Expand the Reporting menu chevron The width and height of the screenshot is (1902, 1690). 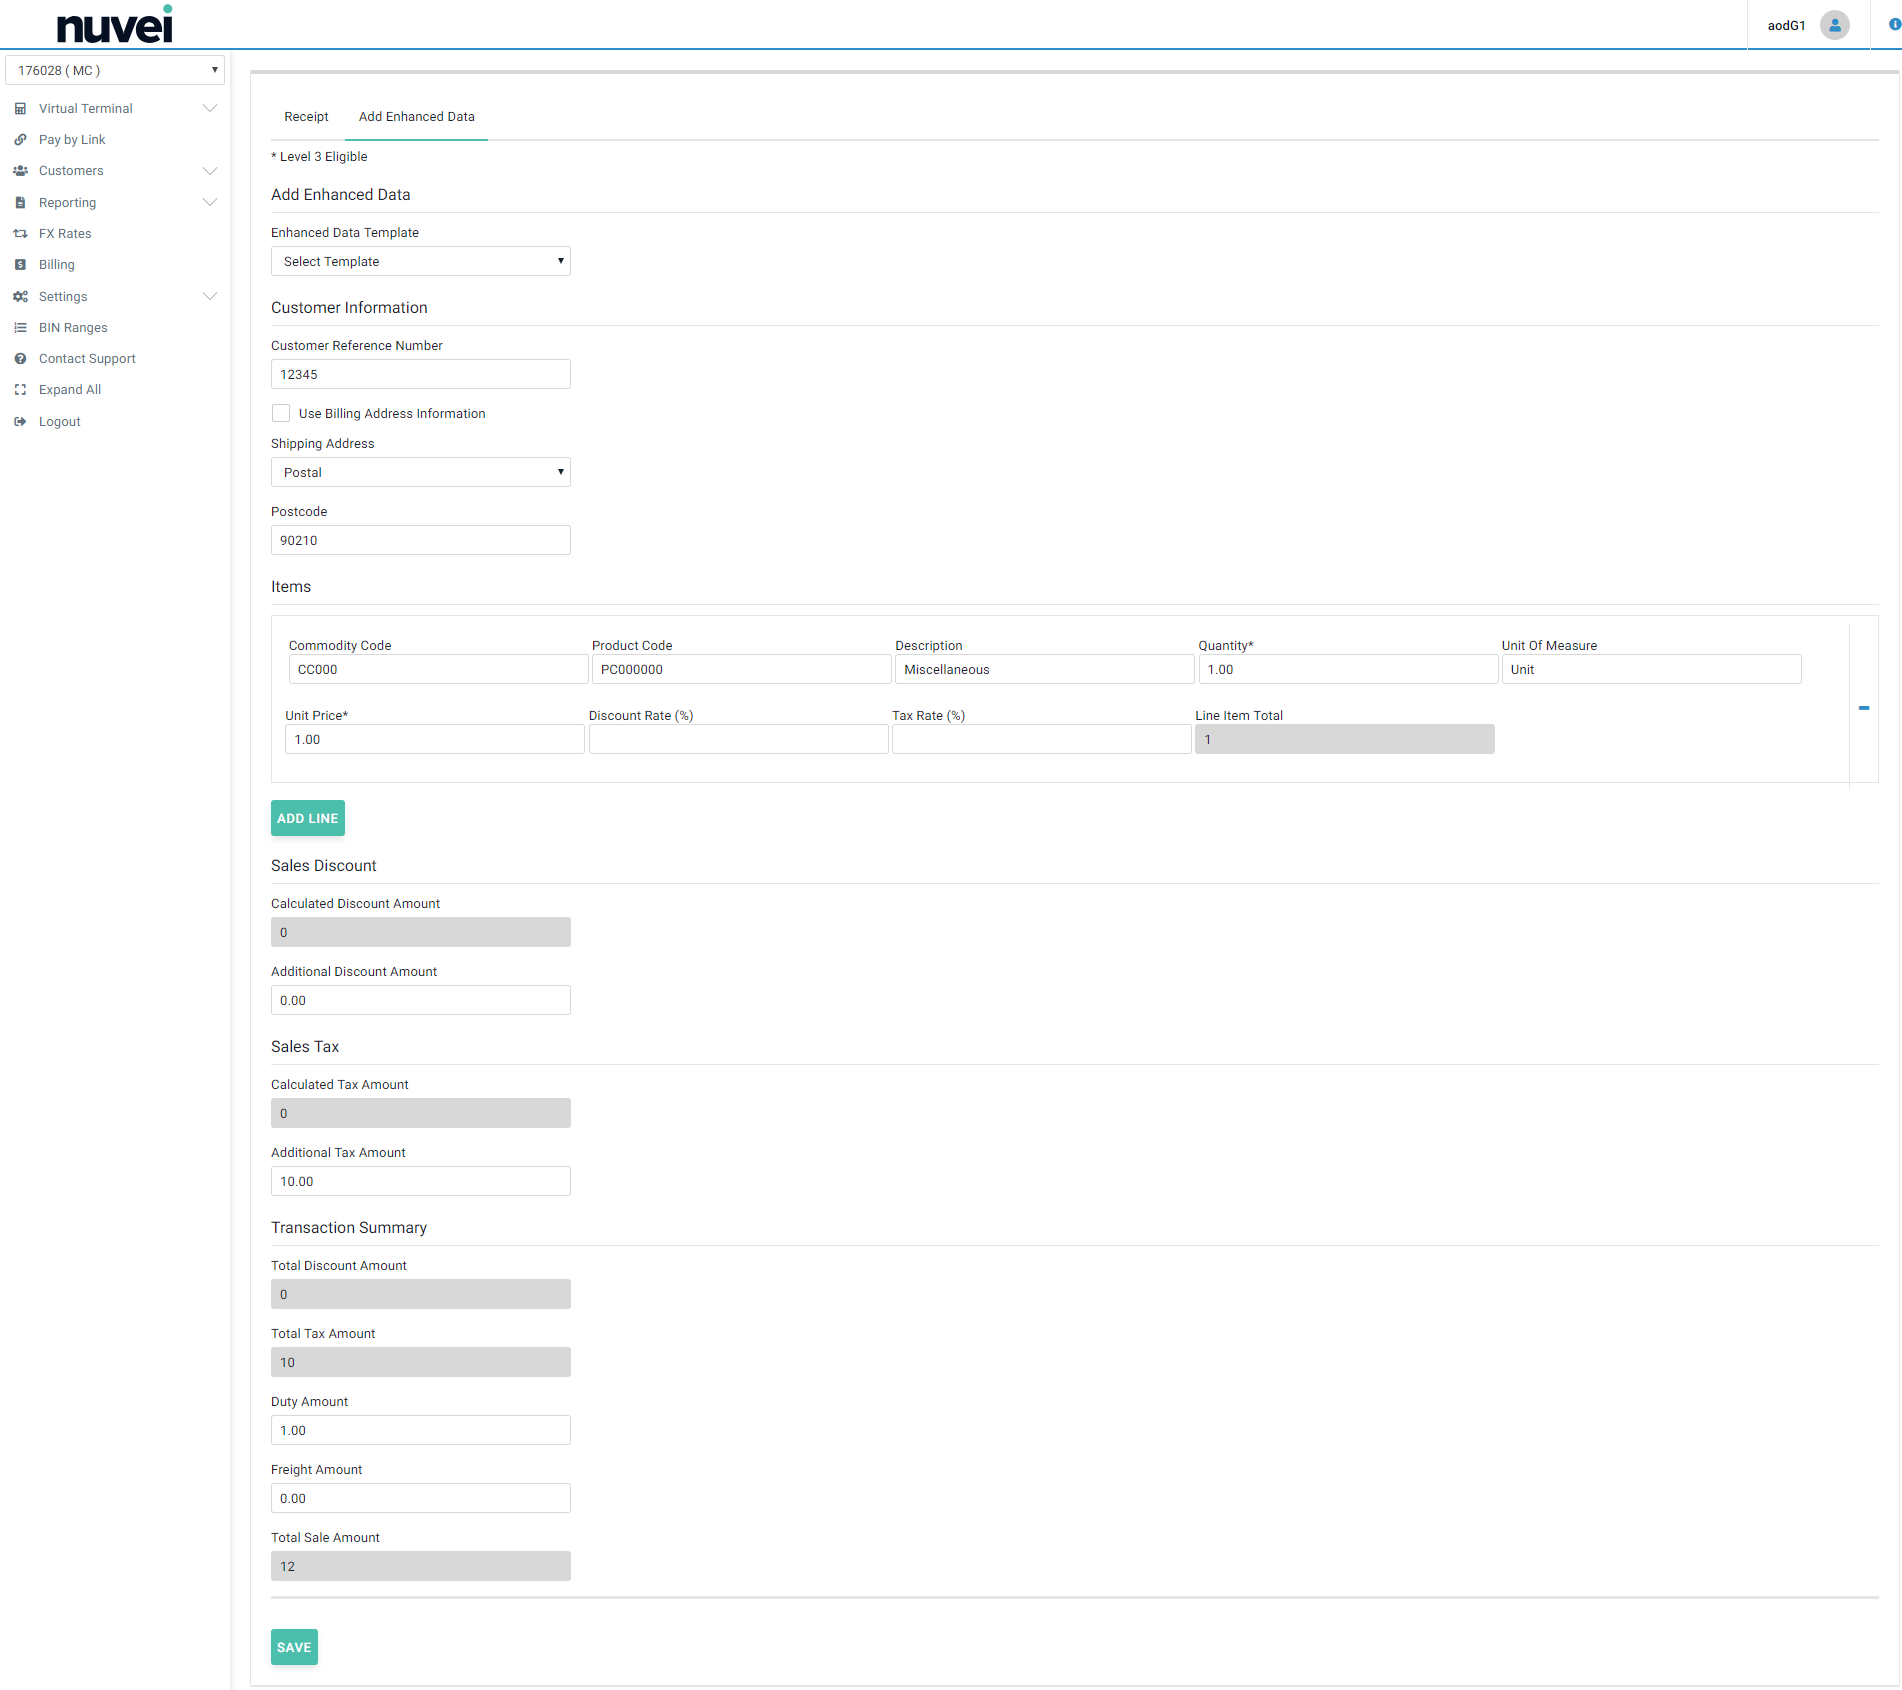210,203
